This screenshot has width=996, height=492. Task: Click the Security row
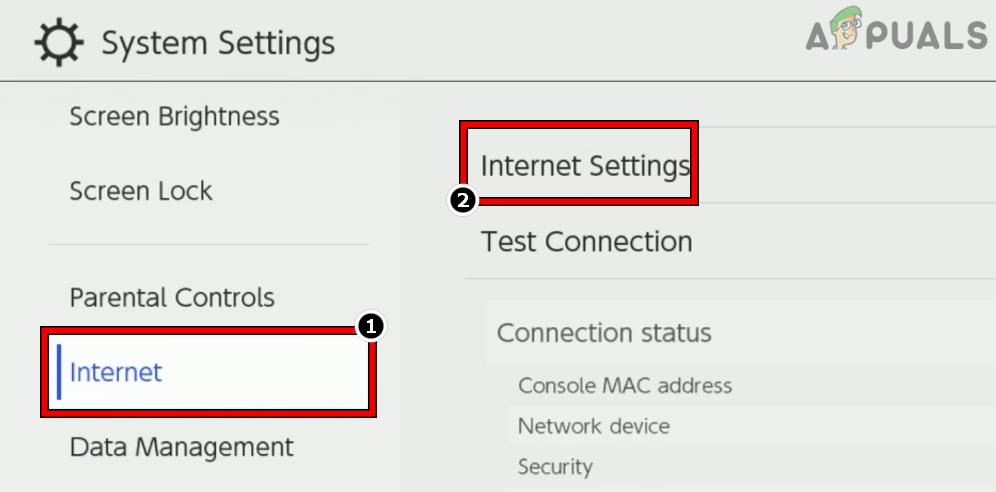coord(555,466)
